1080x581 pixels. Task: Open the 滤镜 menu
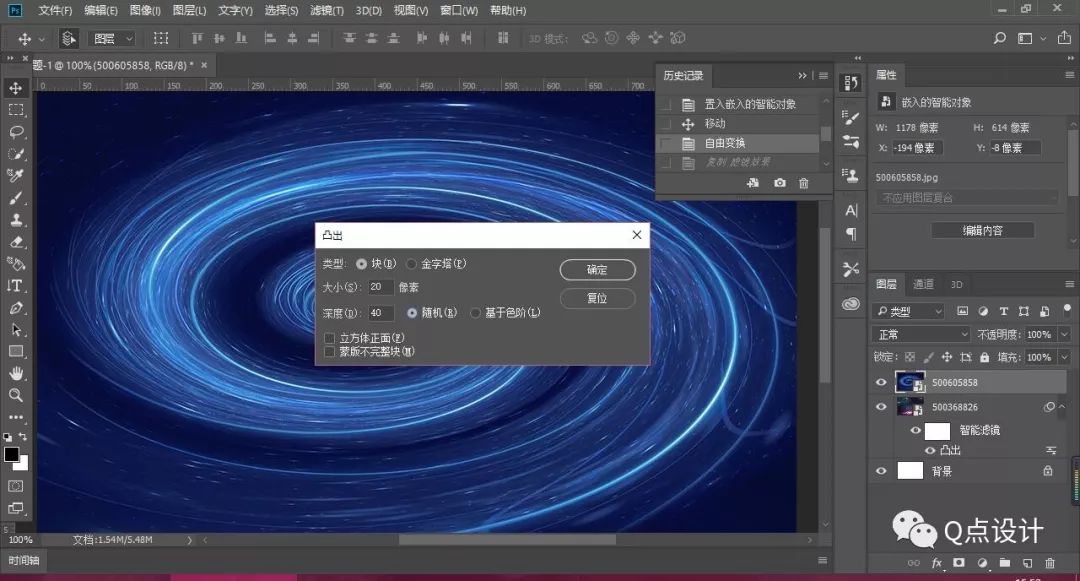click(x=326, y=11)
